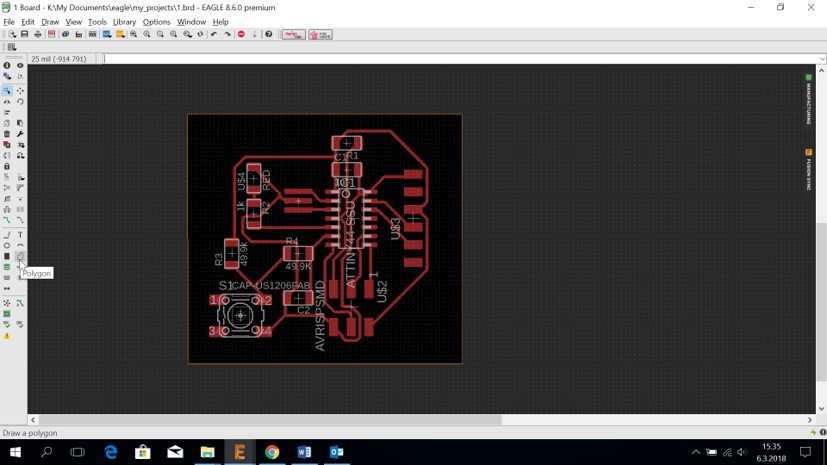827x465 pixels.
Task: Open the Options menu
Action: pyautogui.click(x=156, y=22)
